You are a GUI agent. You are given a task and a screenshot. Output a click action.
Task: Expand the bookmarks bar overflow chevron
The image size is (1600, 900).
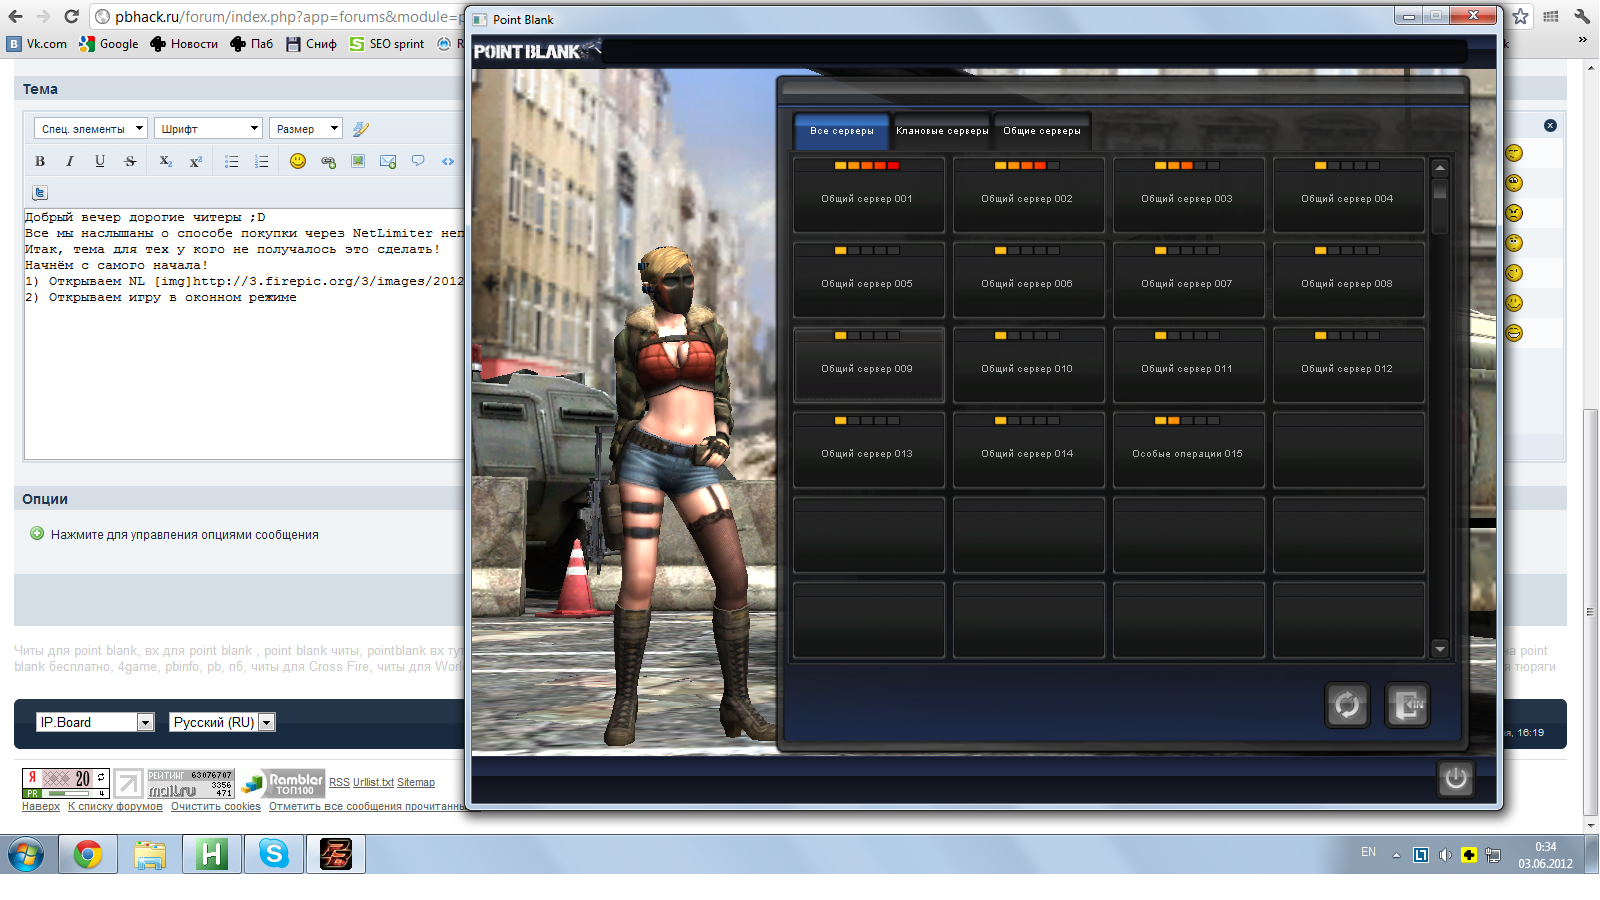[x=1582, y=41]
